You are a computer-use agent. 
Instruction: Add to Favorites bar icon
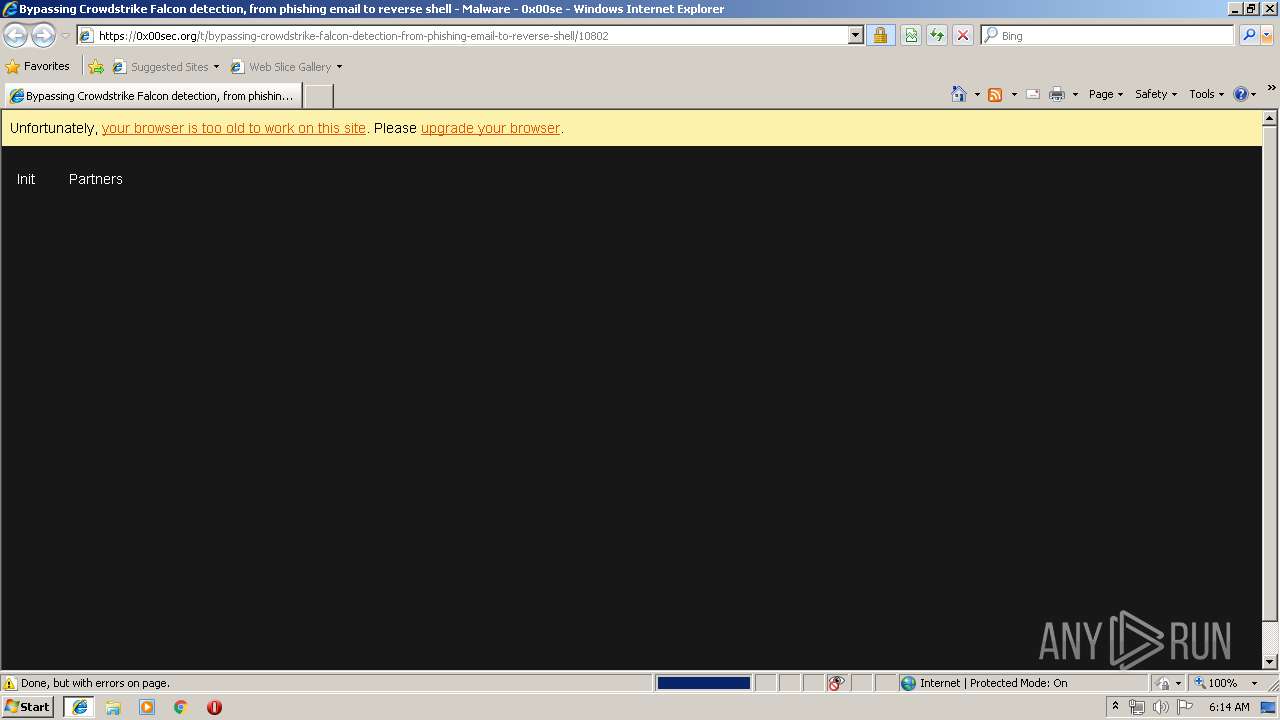point(96,67)
